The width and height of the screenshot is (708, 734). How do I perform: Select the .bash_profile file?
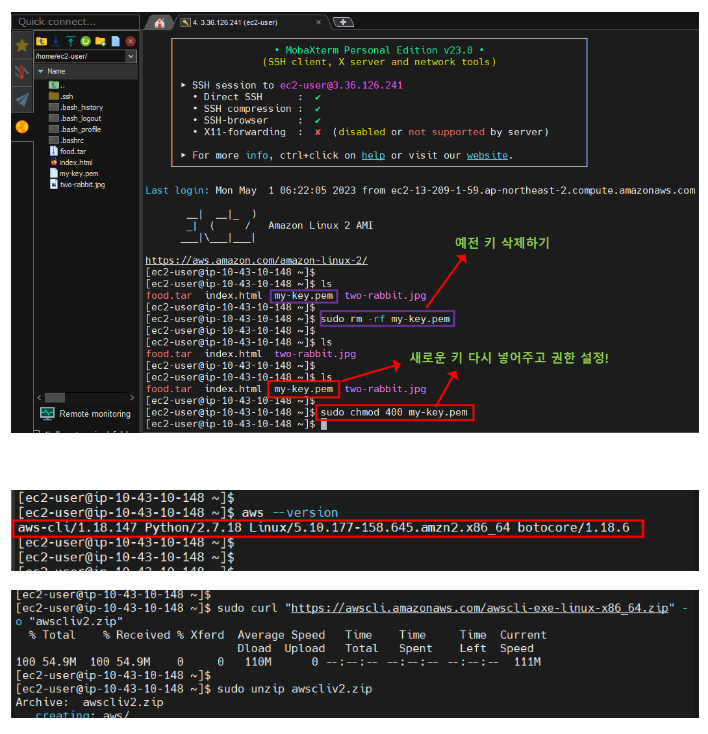[75, 129]
